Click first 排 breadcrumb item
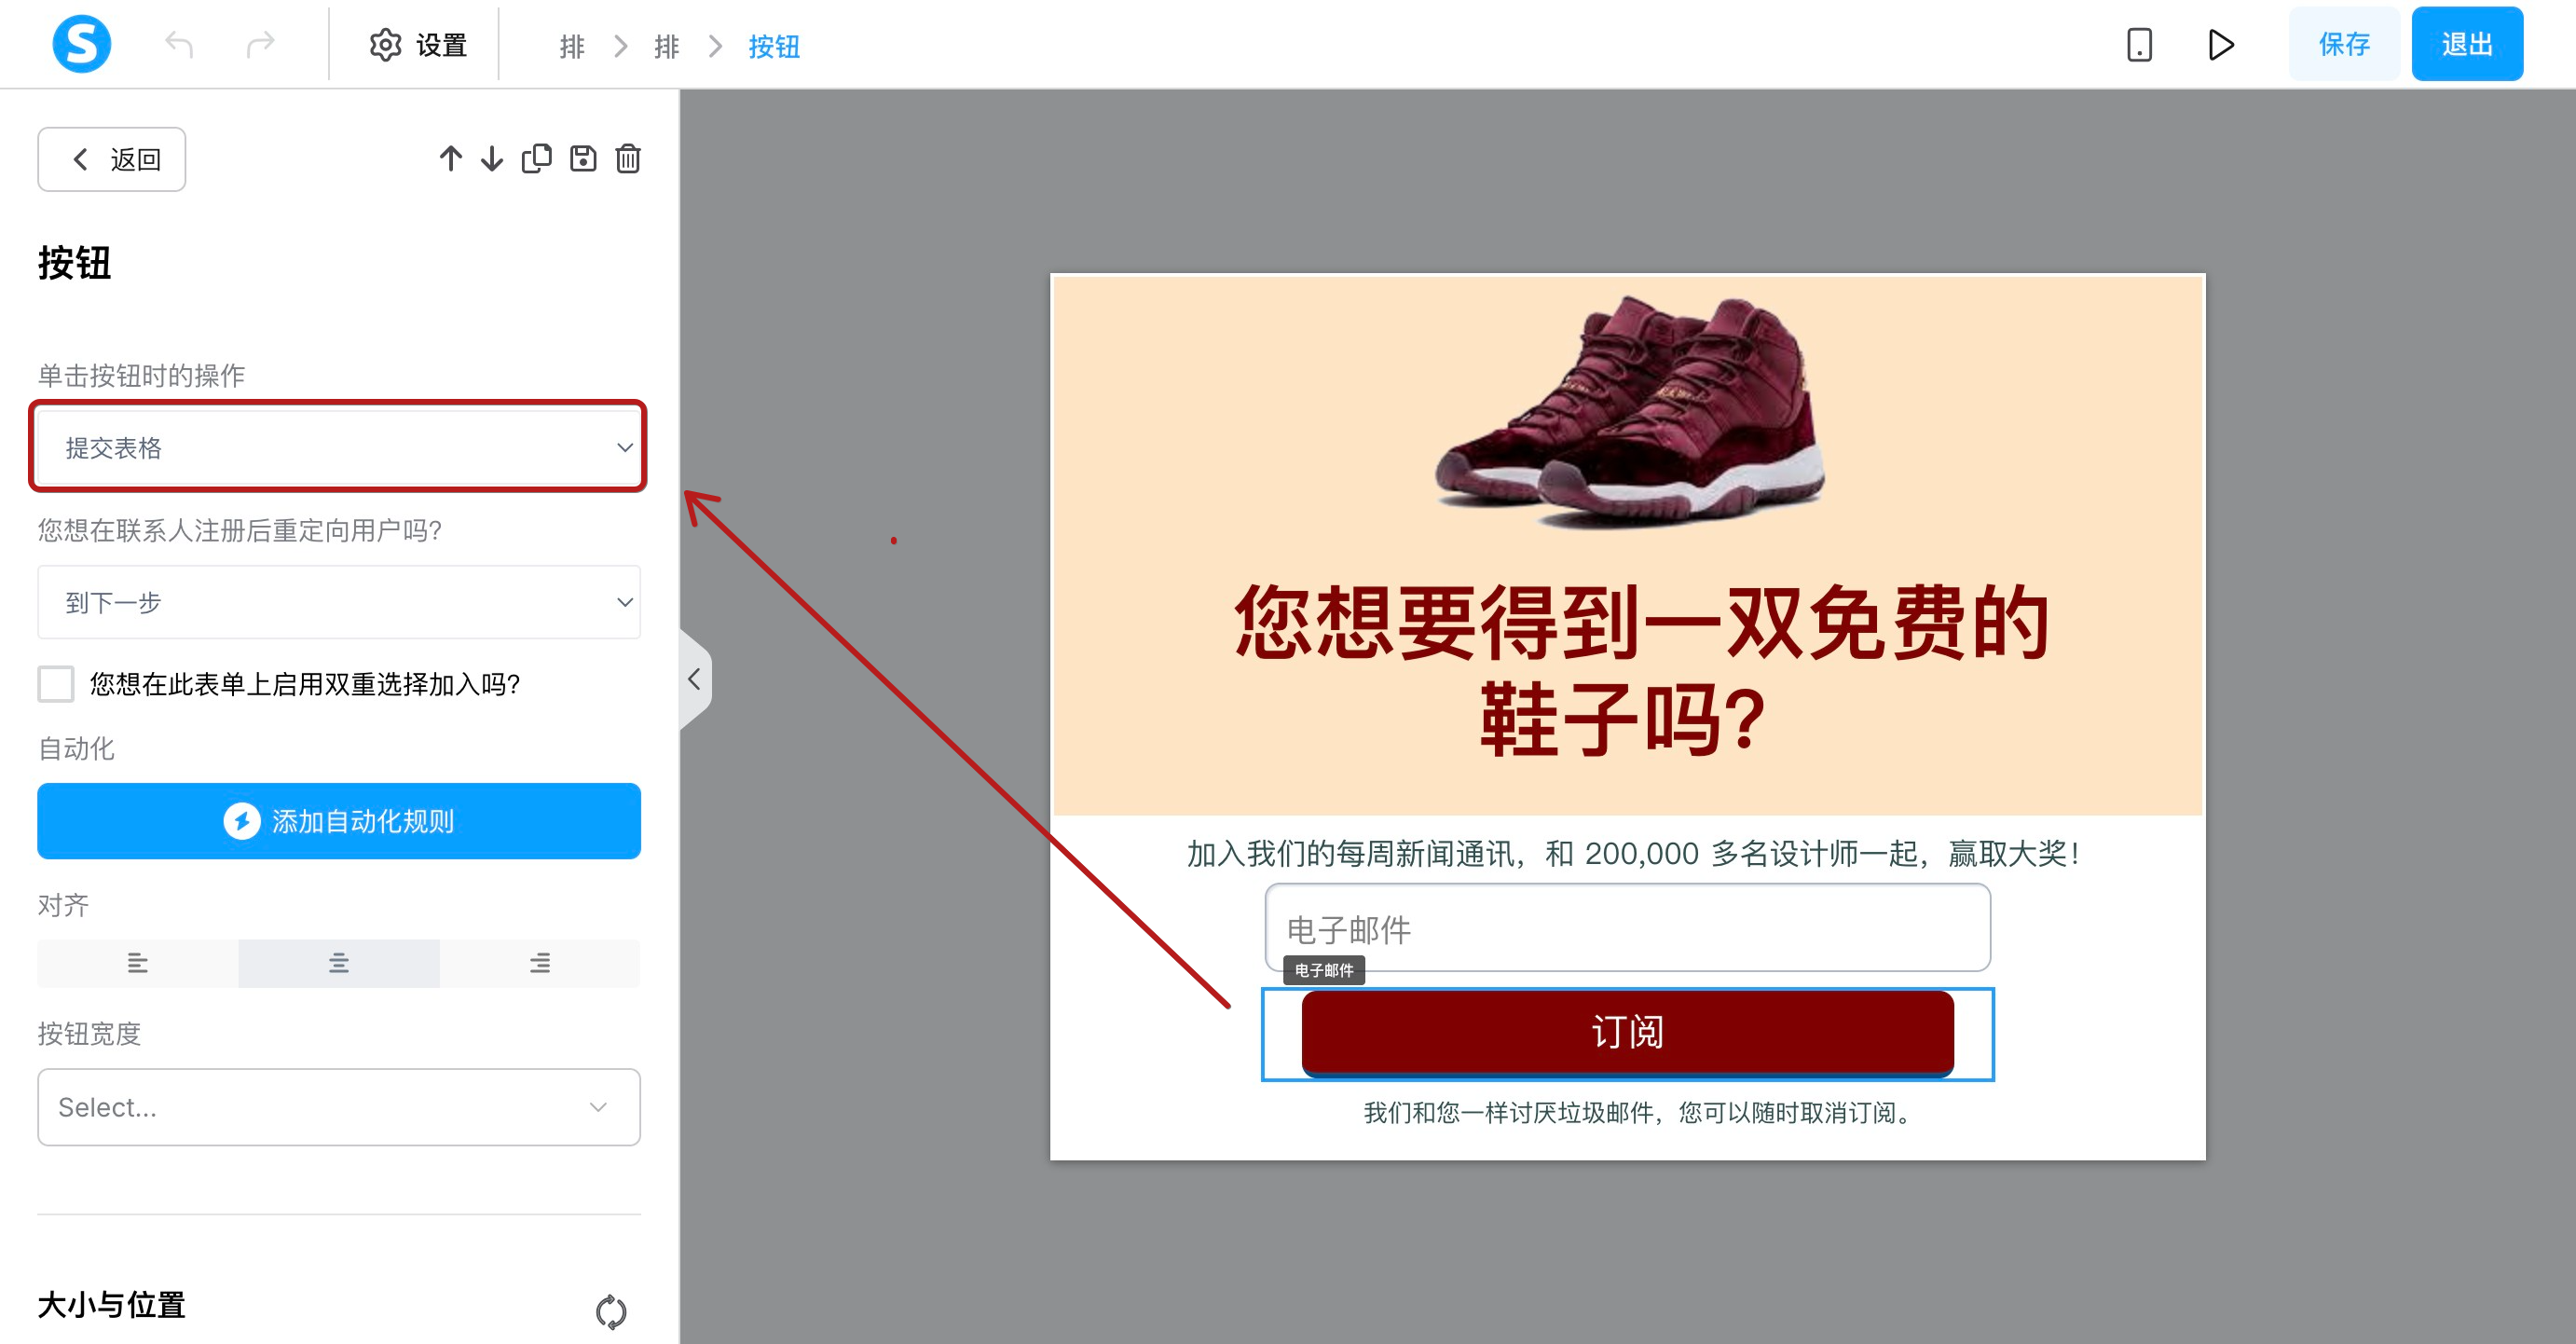Viewport: 2576px width, 1344px height. (x=572, y=46)
